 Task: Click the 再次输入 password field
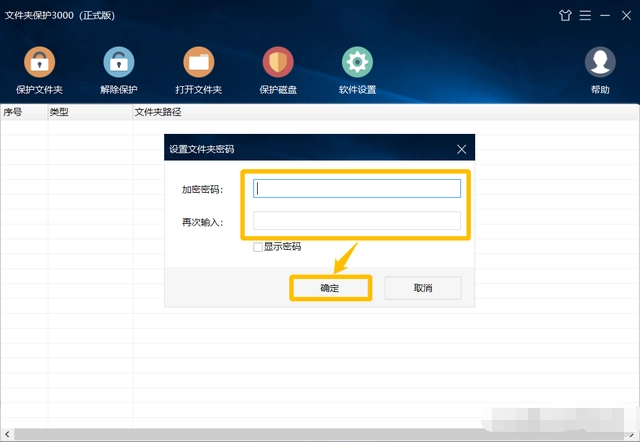357,221
